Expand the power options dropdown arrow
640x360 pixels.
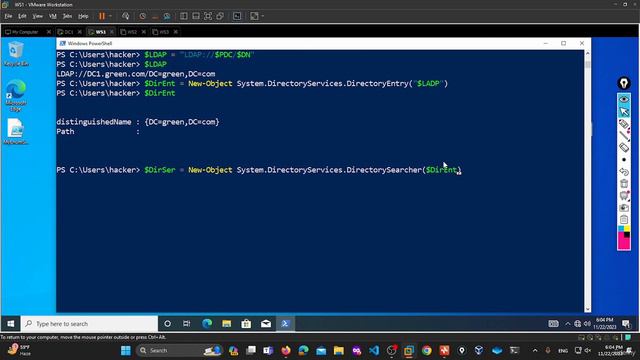(110, 16)
